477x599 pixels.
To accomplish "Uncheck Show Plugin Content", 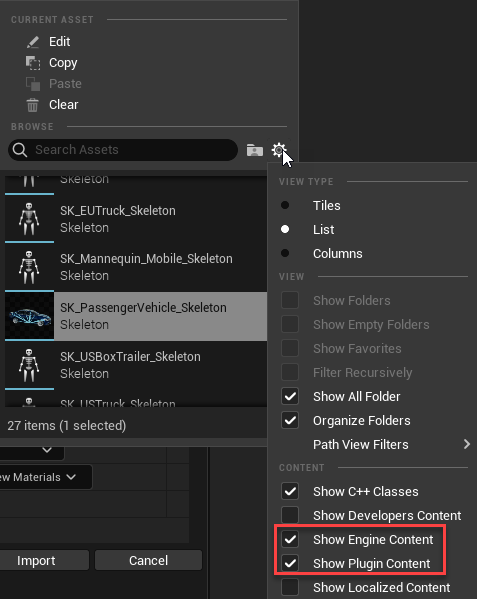I will (x=290, y=563).
